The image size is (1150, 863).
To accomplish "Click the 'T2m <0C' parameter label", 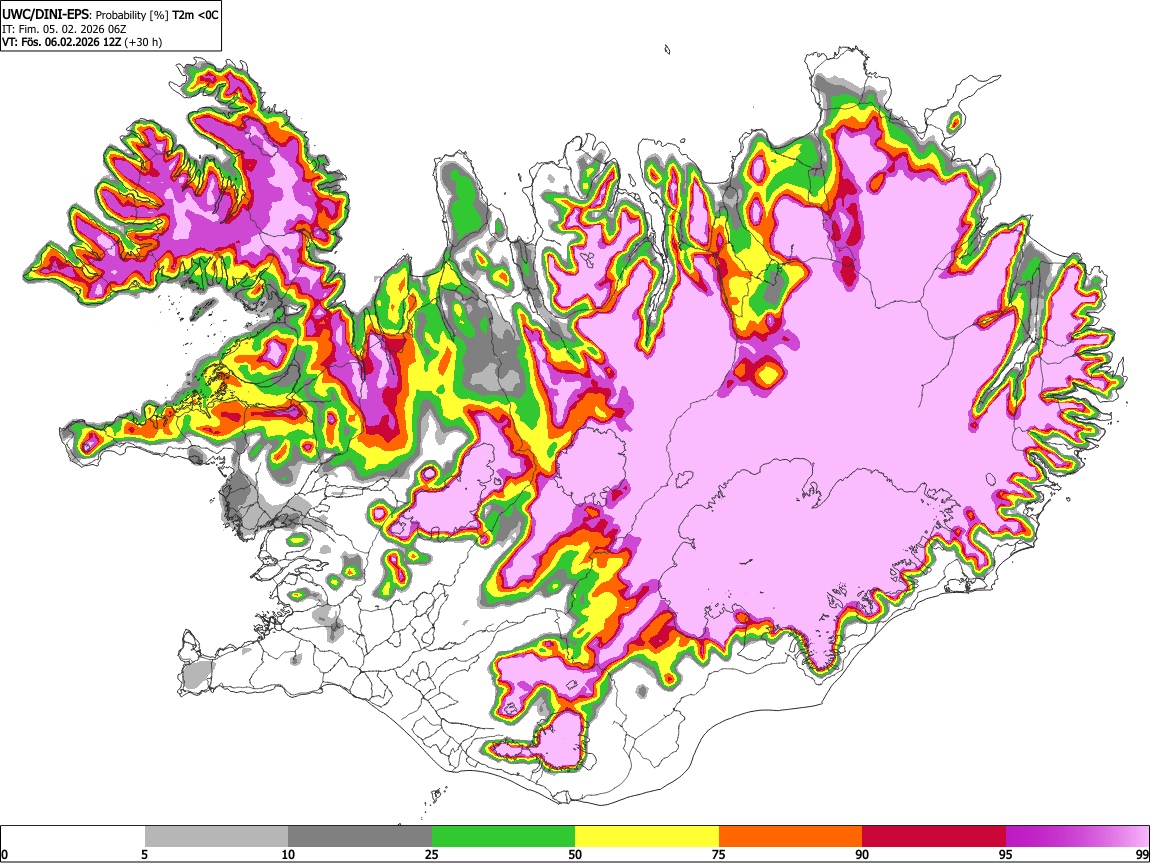I will pos(195,15).
